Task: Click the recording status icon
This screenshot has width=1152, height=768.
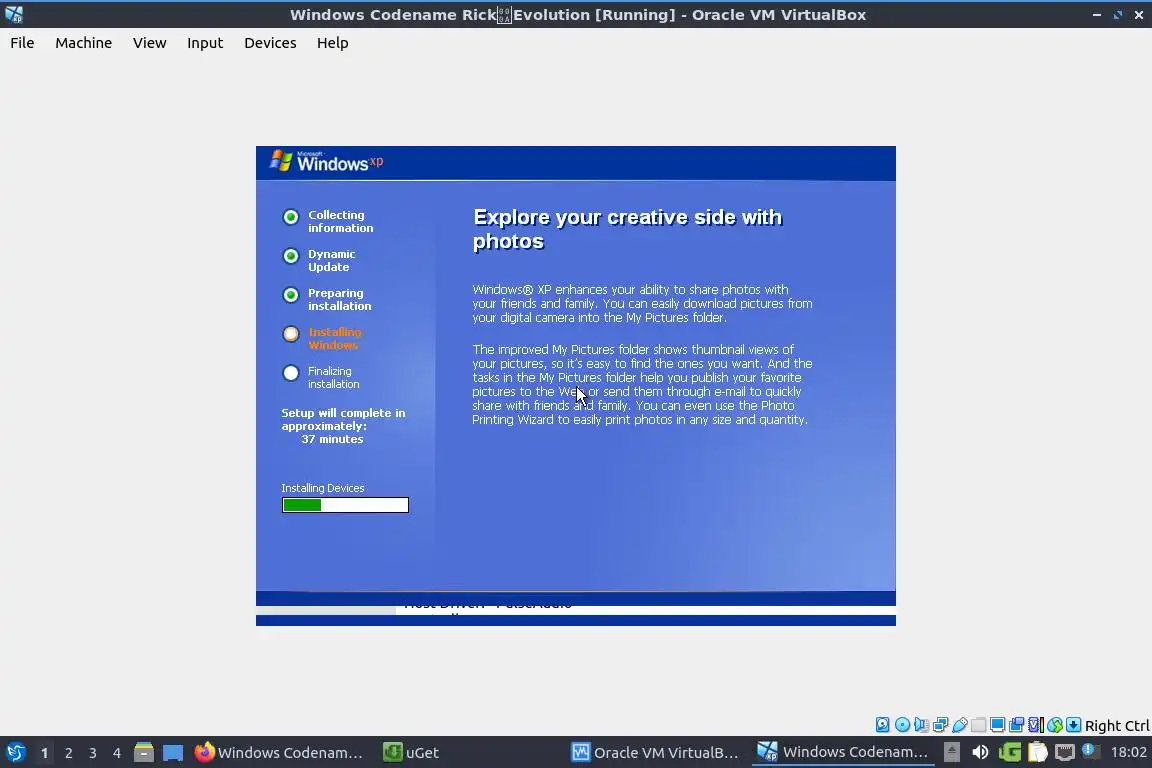Action: (1017, 725)
